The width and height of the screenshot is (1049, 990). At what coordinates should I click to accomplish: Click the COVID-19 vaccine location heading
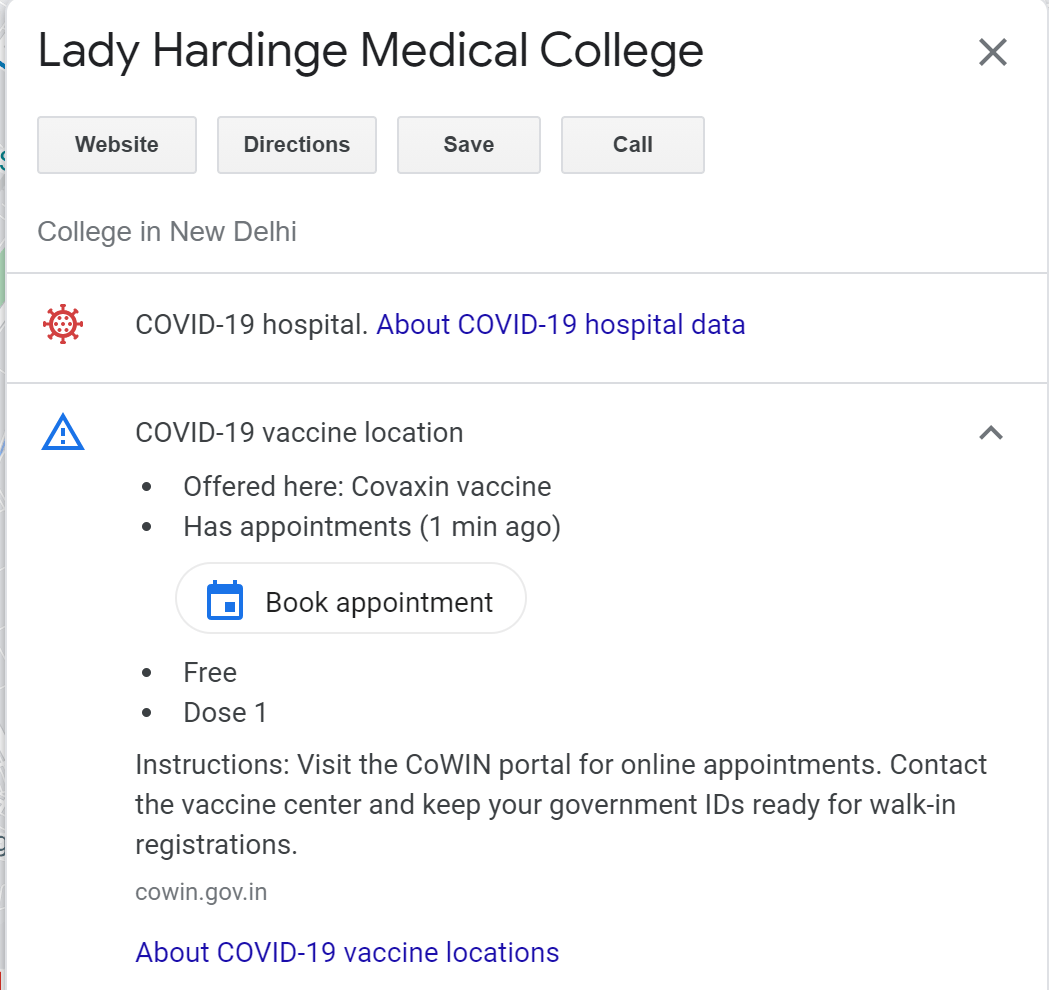[x=299, y=433]
